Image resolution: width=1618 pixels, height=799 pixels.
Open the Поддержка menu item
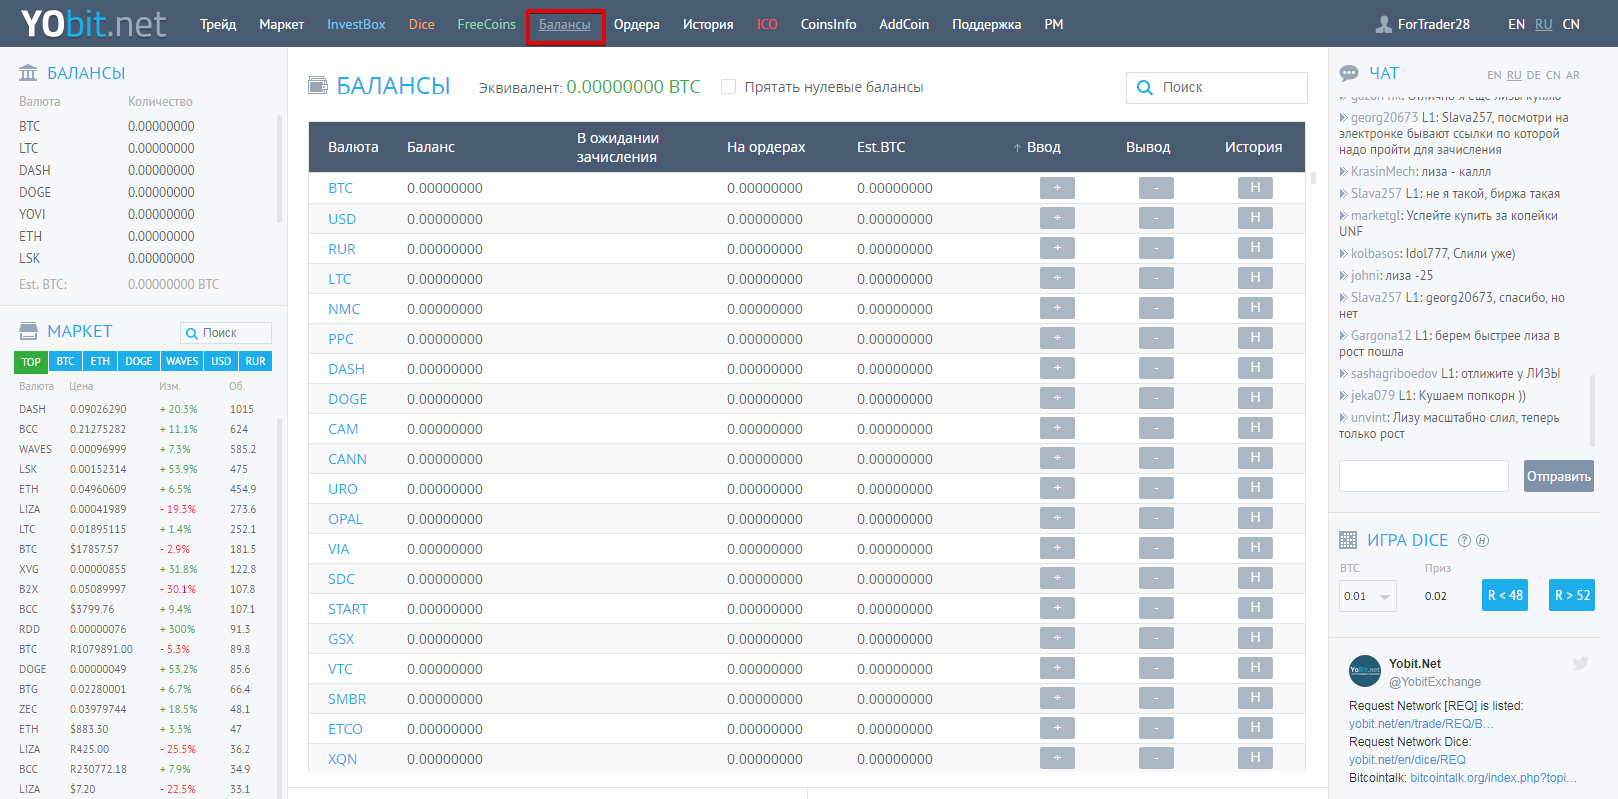[x=987, y=24]
